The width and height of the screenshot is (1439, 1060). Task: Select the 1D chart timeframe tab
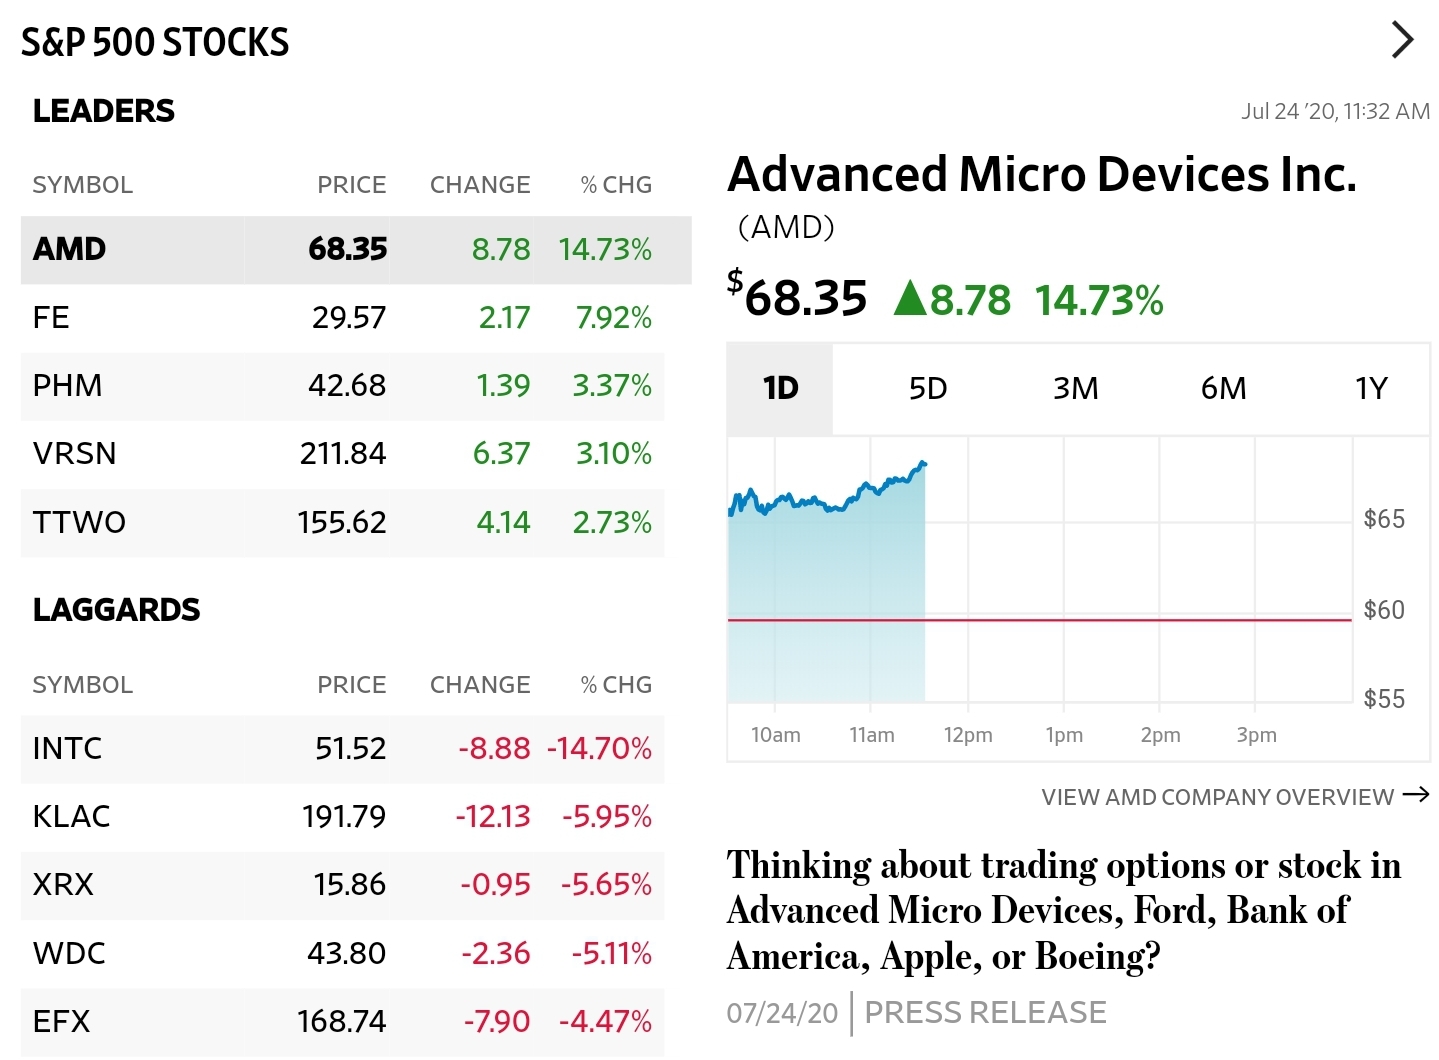tap(780, 389)
